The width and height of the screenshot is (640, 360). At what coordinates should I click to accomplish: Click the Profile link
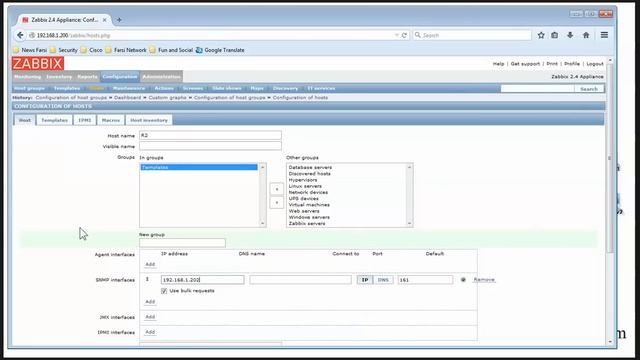click(572, 64)
